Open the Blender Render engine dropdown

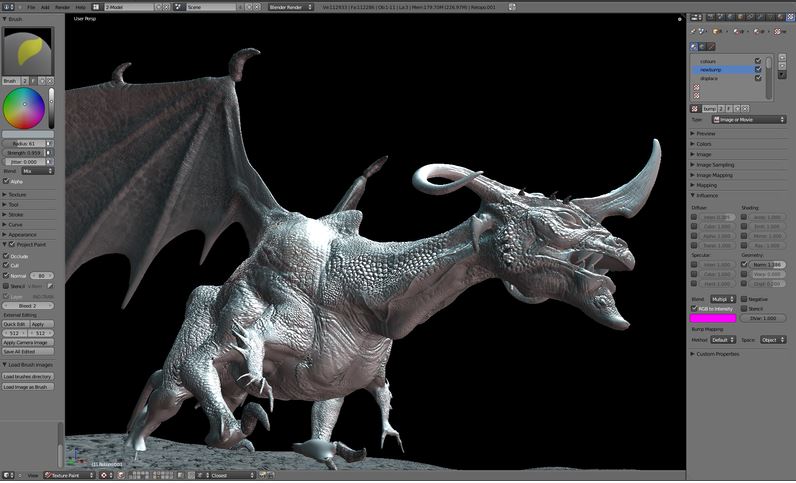click(291, 7)
